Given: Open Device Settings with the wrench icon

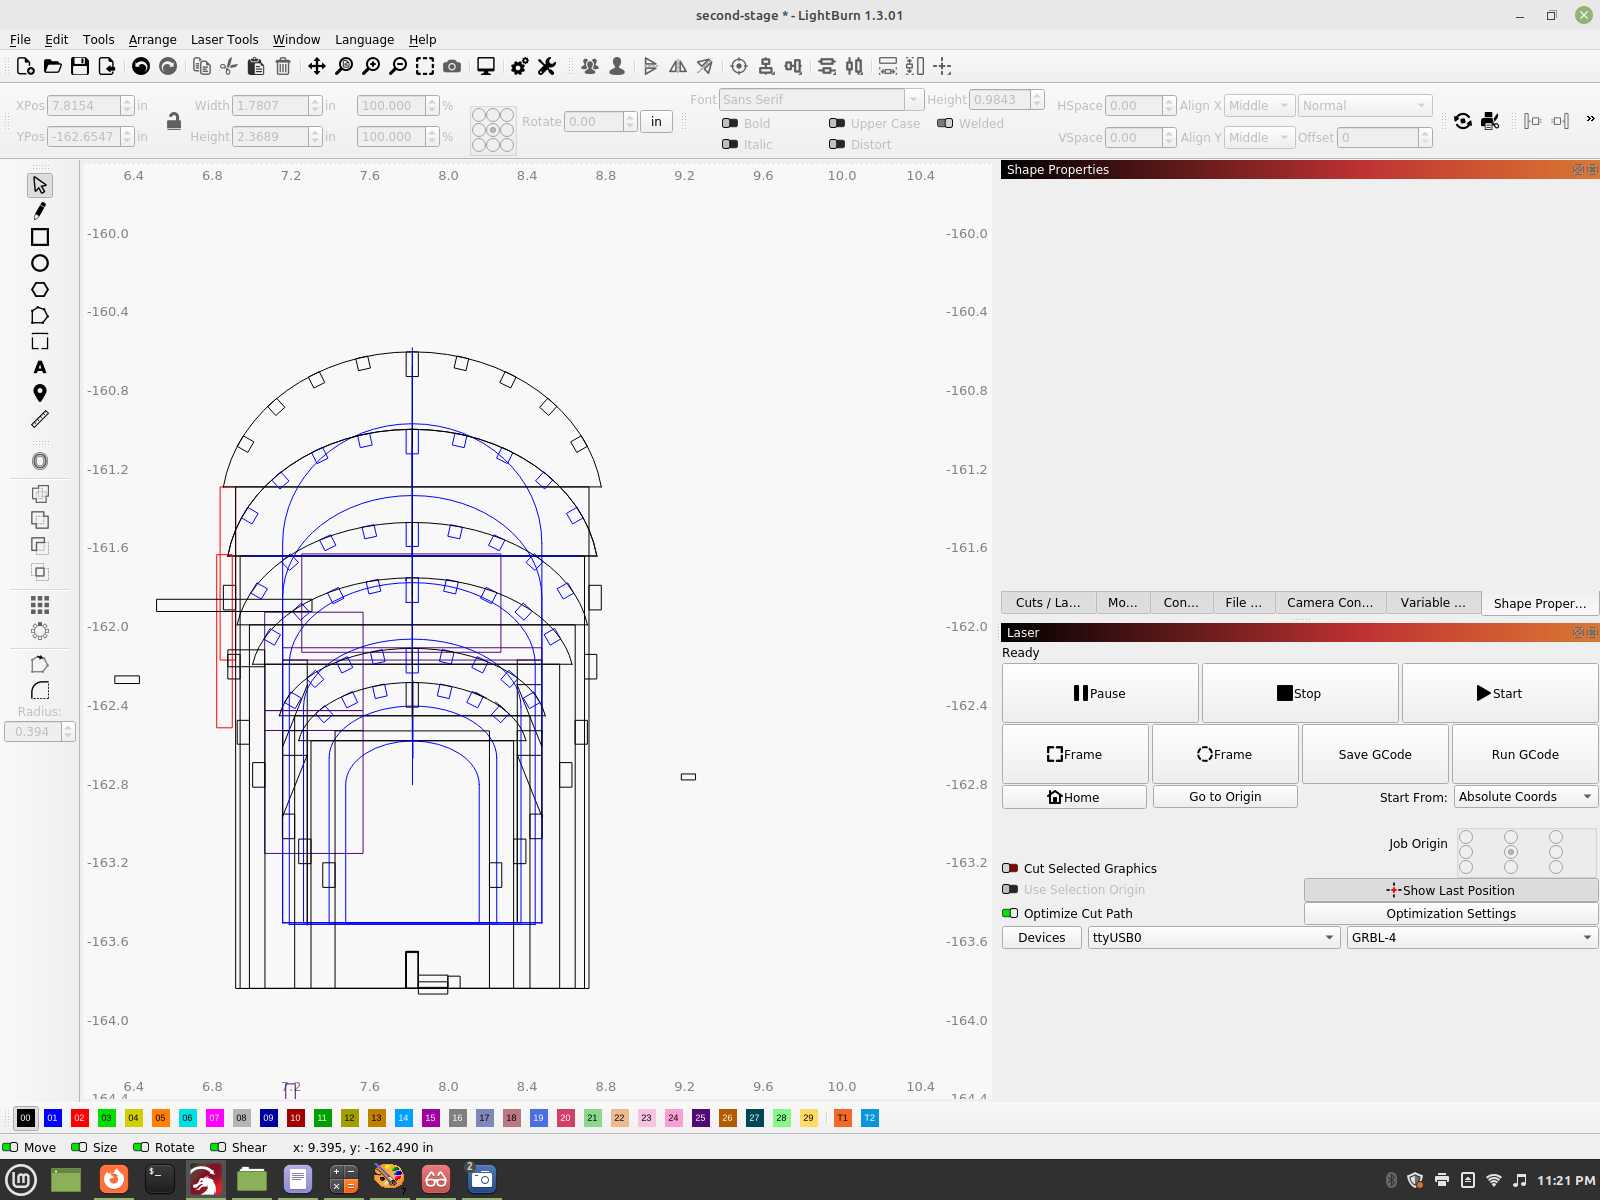Looking at the screenshot, I should click(x=546, y=66).
